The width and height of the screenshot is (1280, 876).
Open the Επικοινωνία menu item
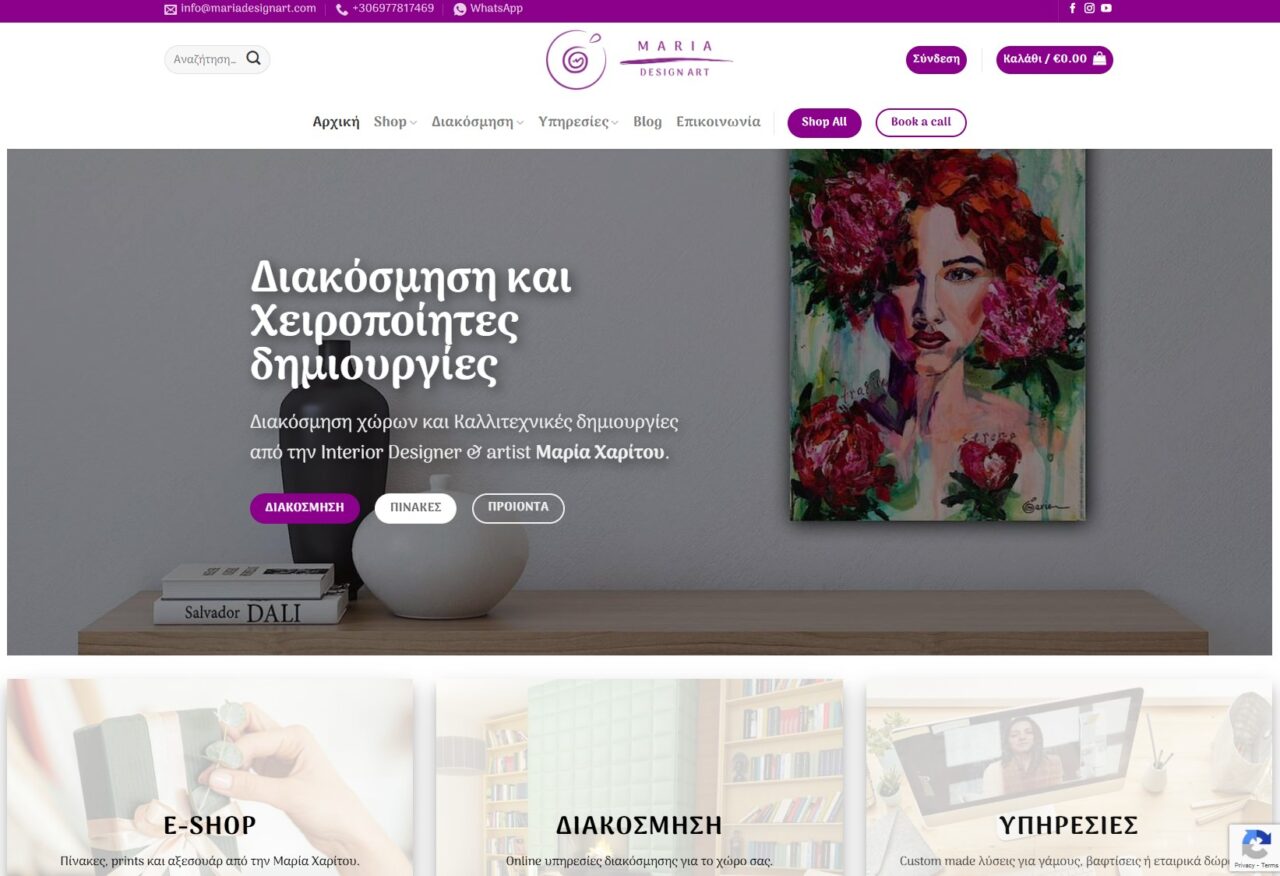click(718, 122)
